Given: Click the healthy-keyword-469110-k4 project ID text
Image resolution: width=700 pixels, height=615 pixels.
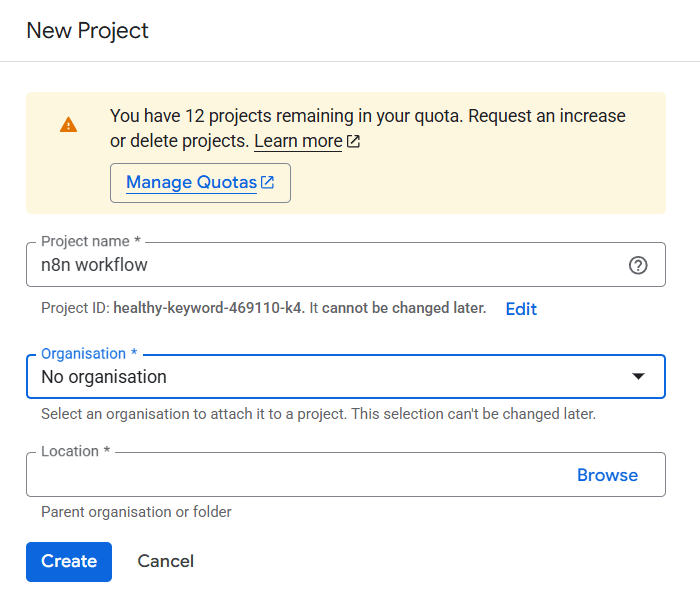Looking at the screenshot, I should pos(208,308).
